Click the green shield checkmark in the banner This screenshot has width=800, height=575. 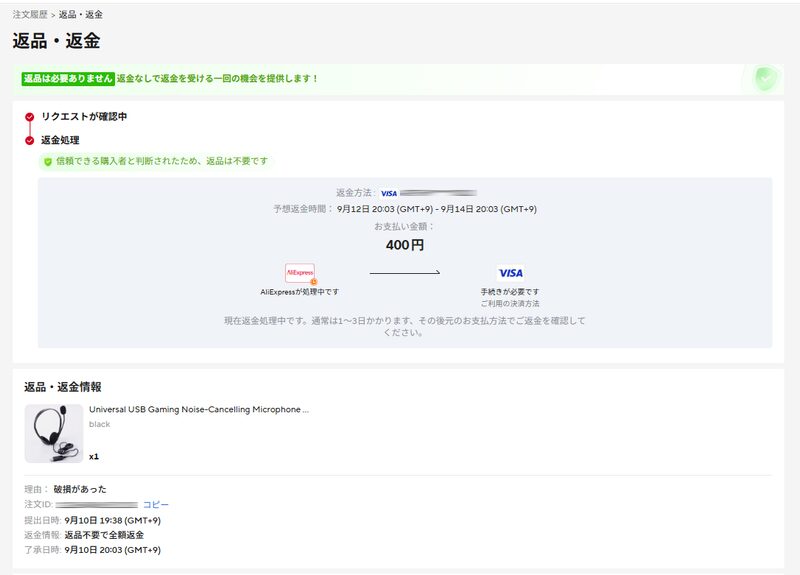pyautogui.click(x=765, y=79)
